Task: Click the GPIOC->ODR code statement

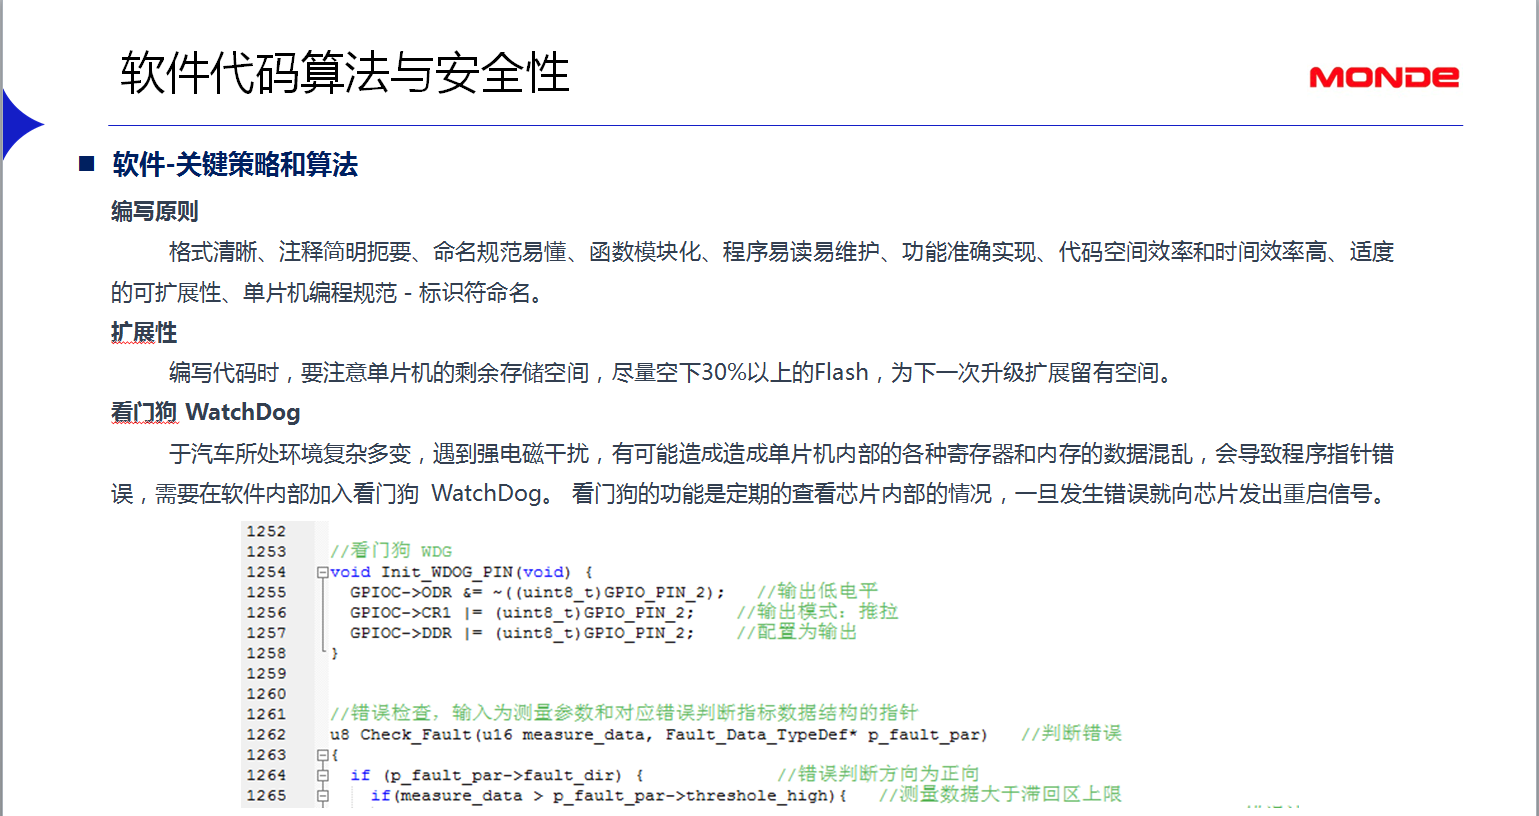Action: 400,592
